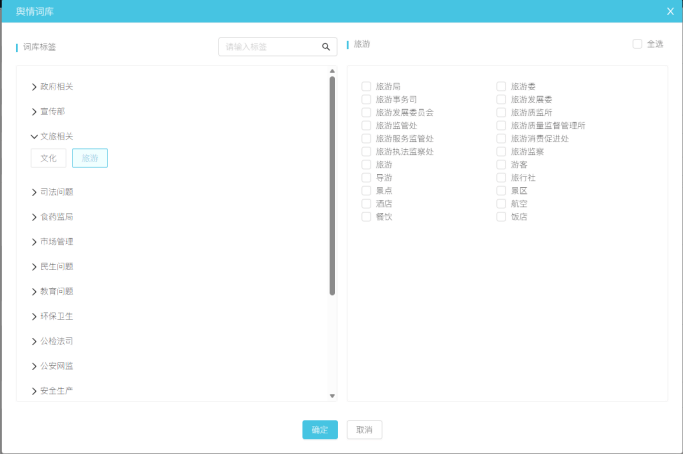Enable the 旅行社 checkbox
The width and height of the screenshot is (683, 454).
point(501,177)
